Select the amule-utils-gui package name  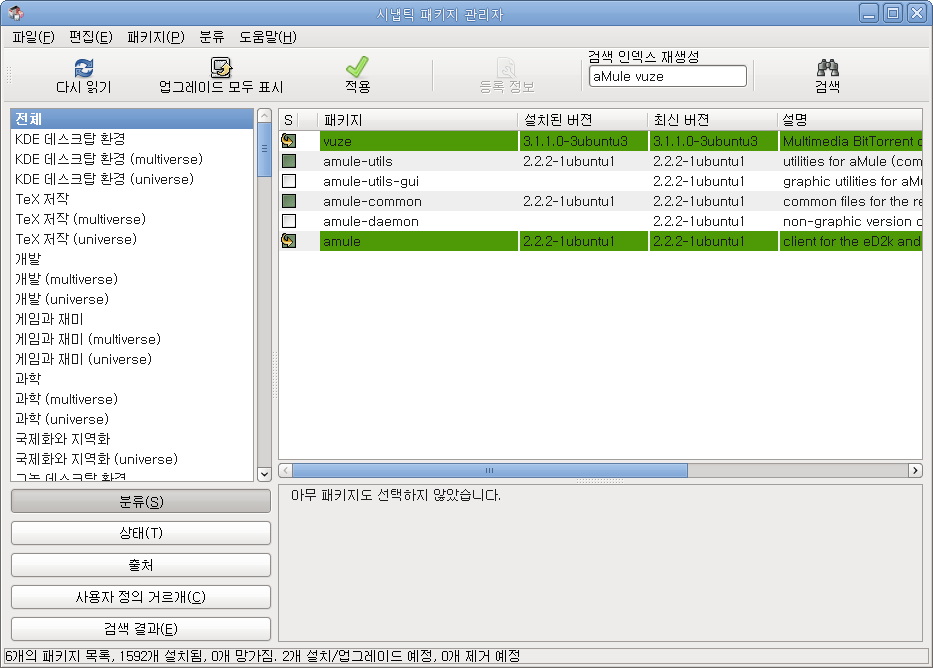[371, 181]
